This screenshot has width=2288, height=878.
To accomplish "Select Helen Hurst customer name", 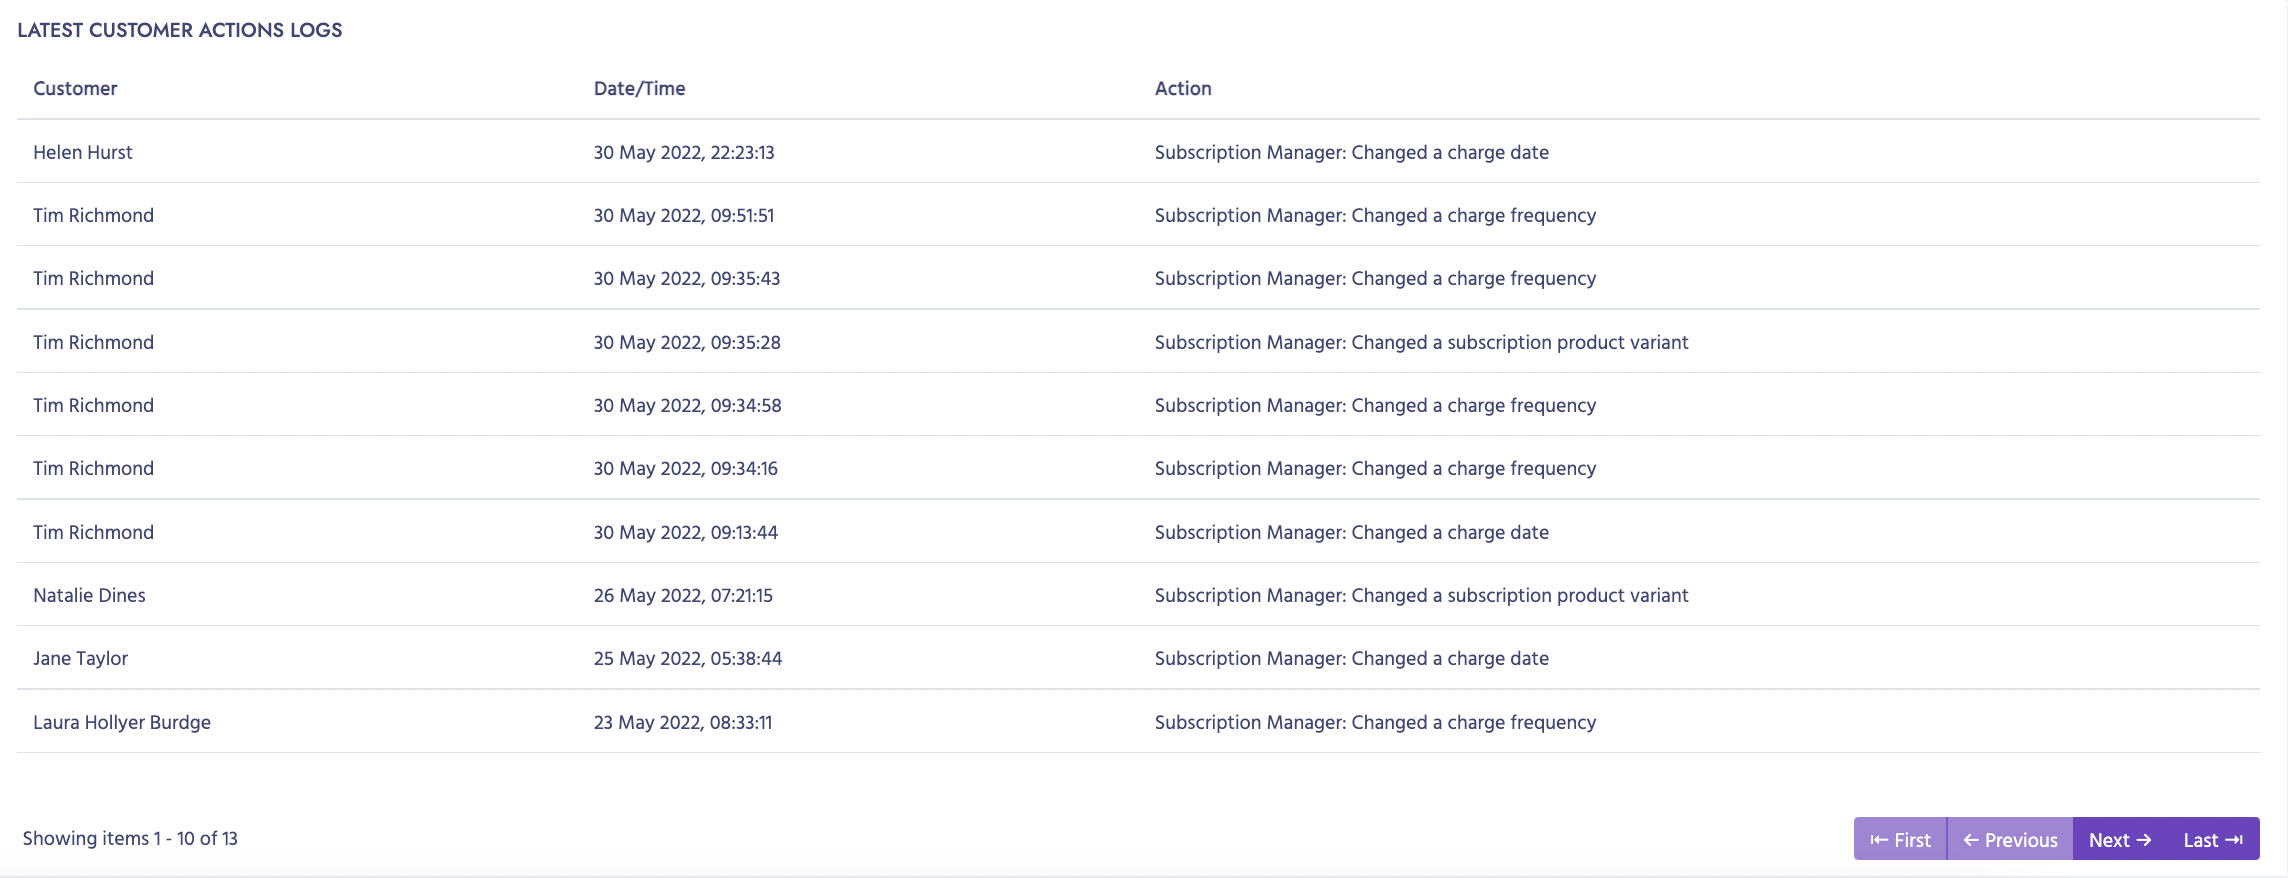I will tap(83, 152).
